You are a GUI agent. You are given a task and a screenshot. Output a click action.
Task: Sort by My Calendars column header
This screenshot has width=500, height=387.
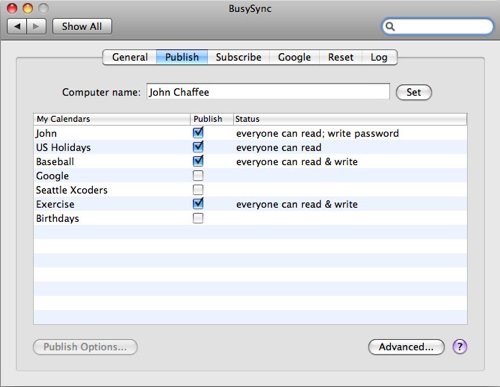tap(112, 119)
